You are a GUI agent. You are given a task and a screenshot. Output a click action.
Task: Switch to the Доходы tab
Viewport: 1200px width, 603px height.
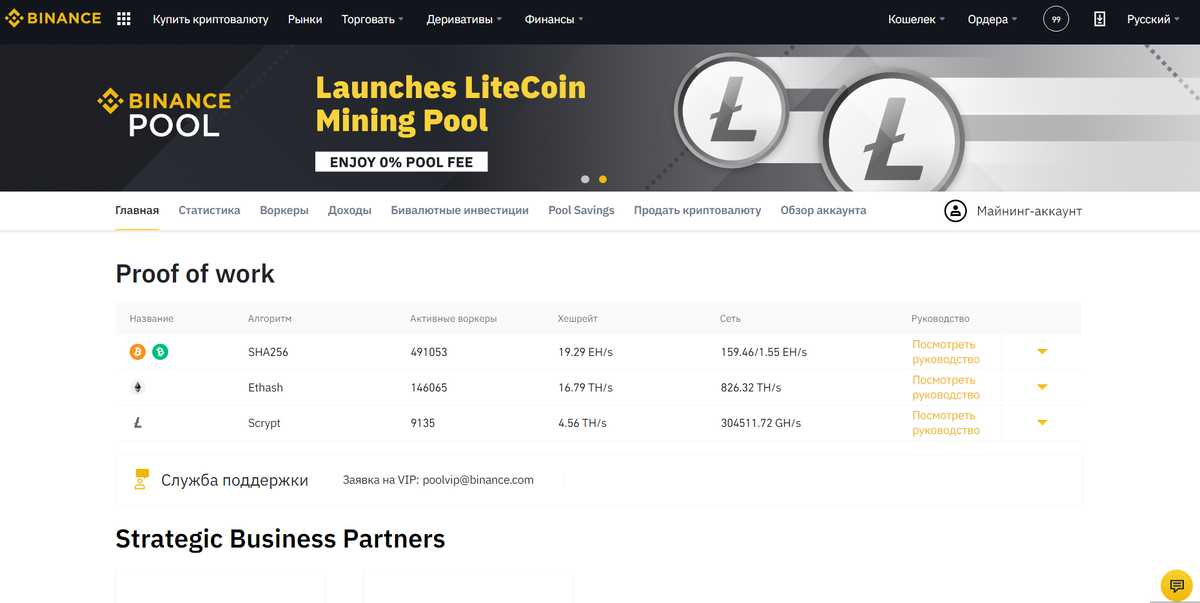click(x=350, y=210)
